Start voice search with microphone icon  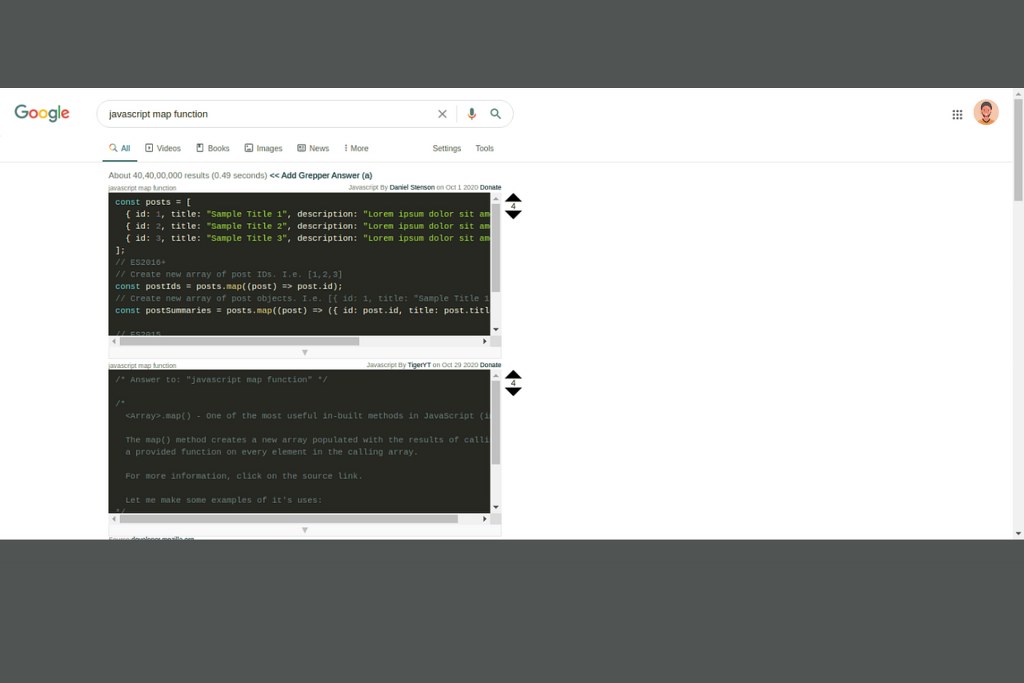click(x=472, y=114)
